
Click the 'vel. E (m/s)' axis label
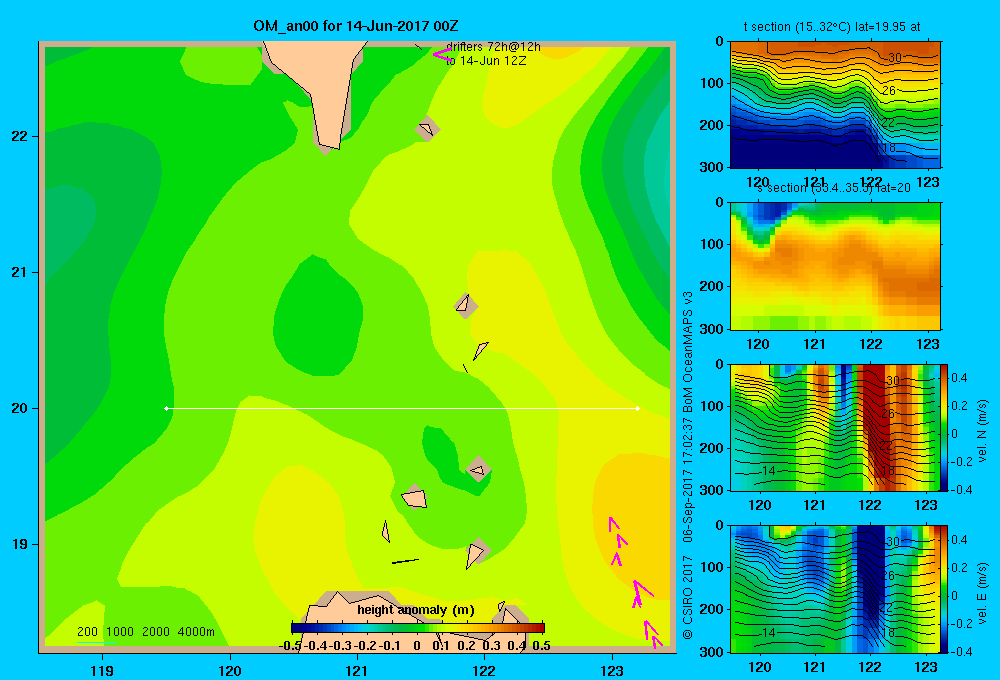tap(982, 593)
